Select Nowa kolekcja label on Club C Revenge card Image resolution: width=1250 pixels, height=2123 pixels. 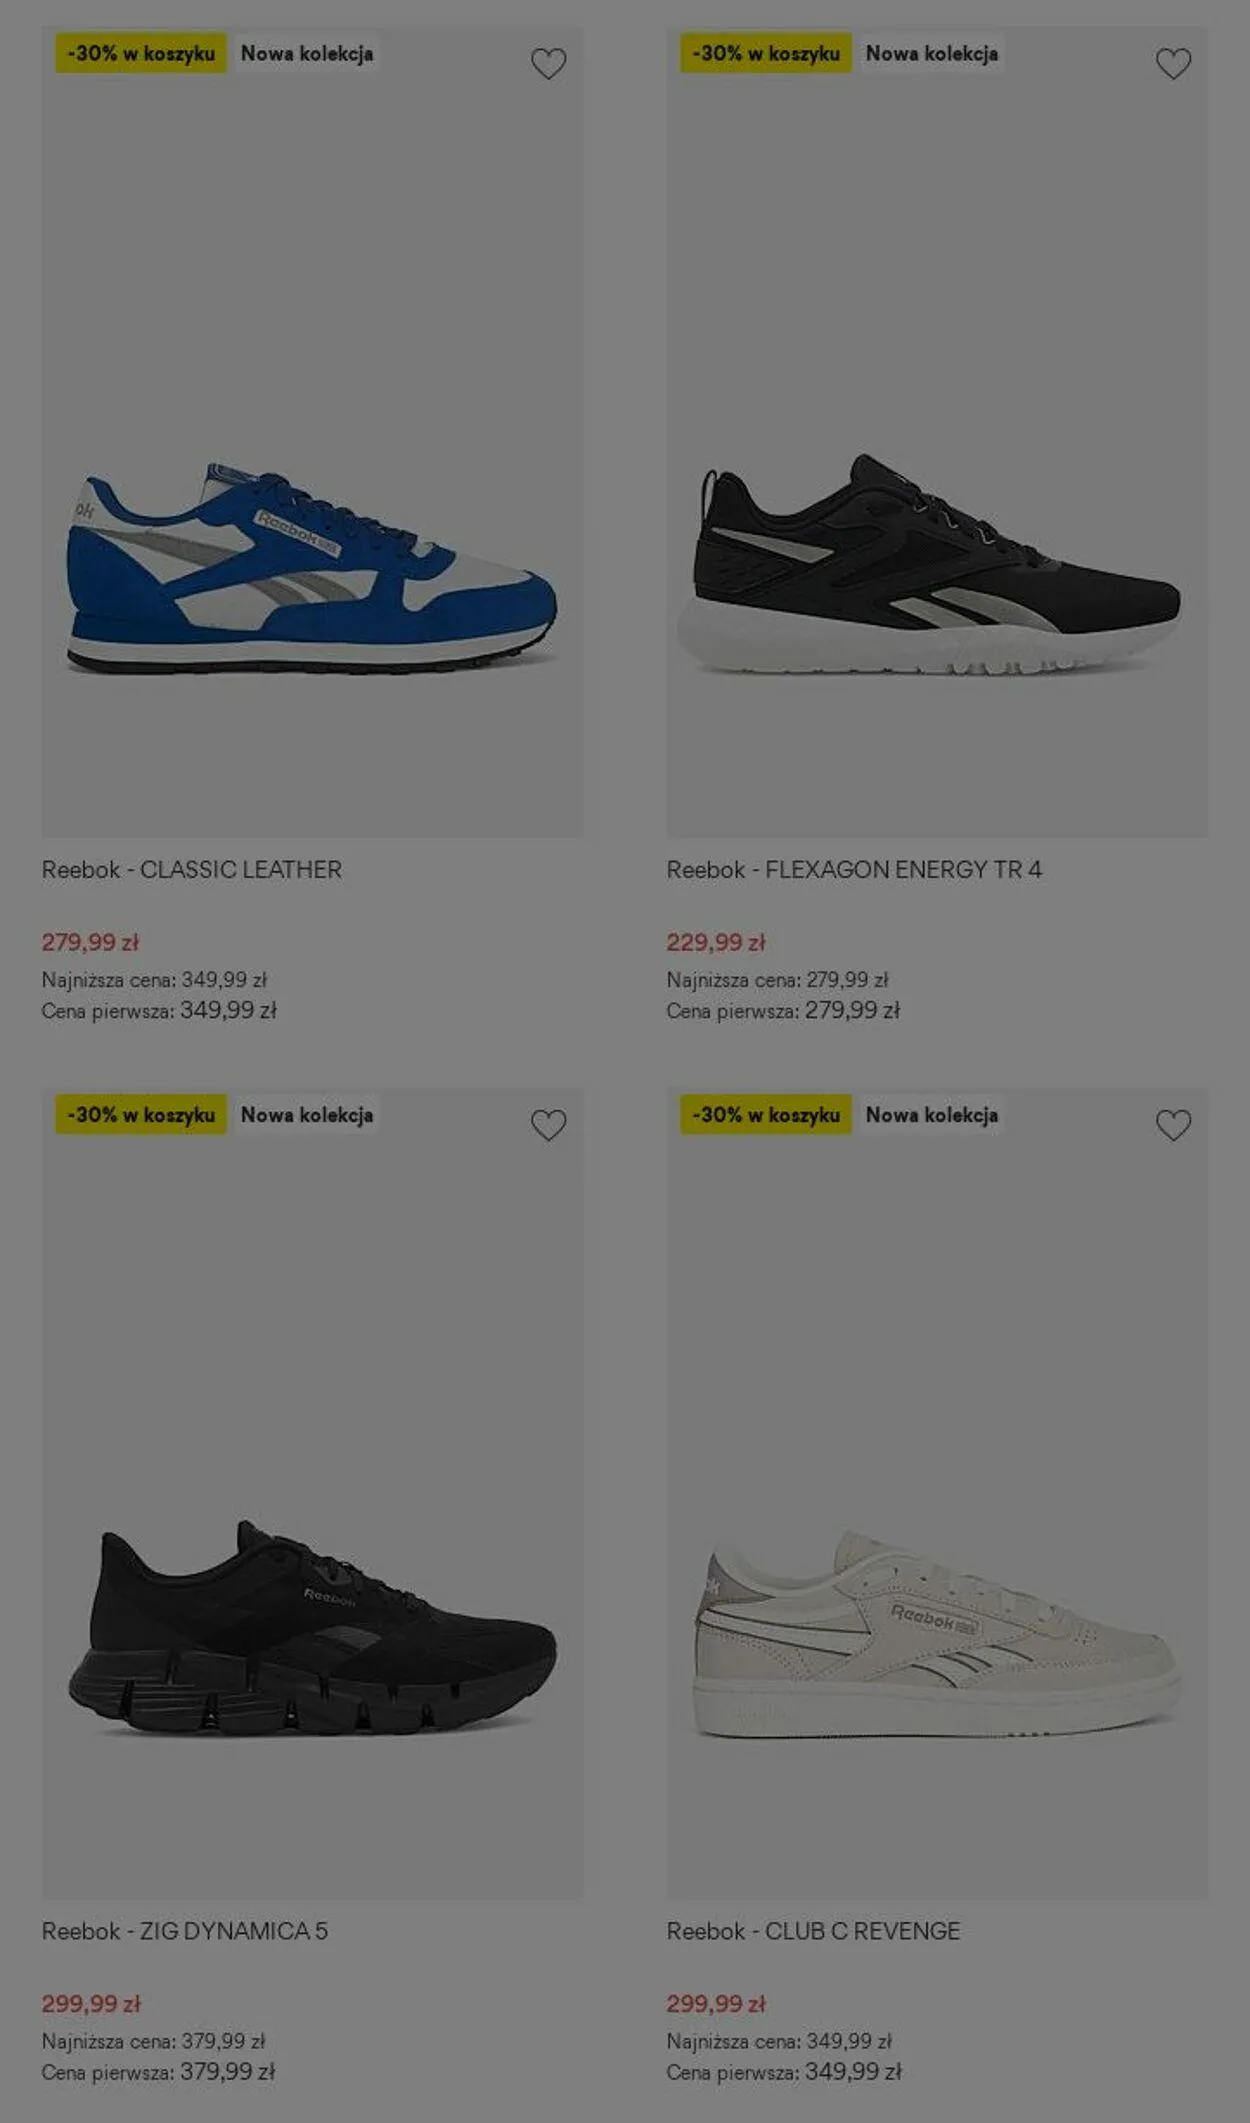pyautogui.click(x=932, y=1114)
